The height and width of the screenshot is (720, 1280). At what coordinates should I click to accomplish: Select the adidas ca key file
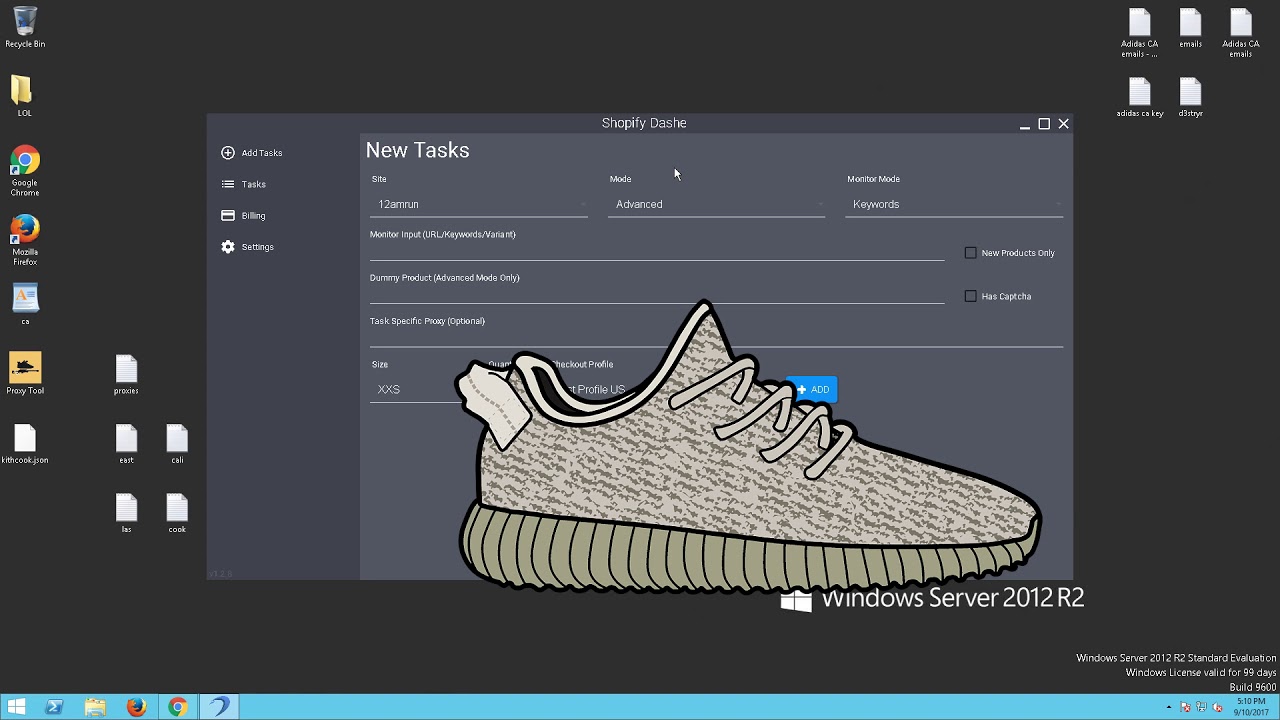pyautogui.click(x=1139, y=97)
